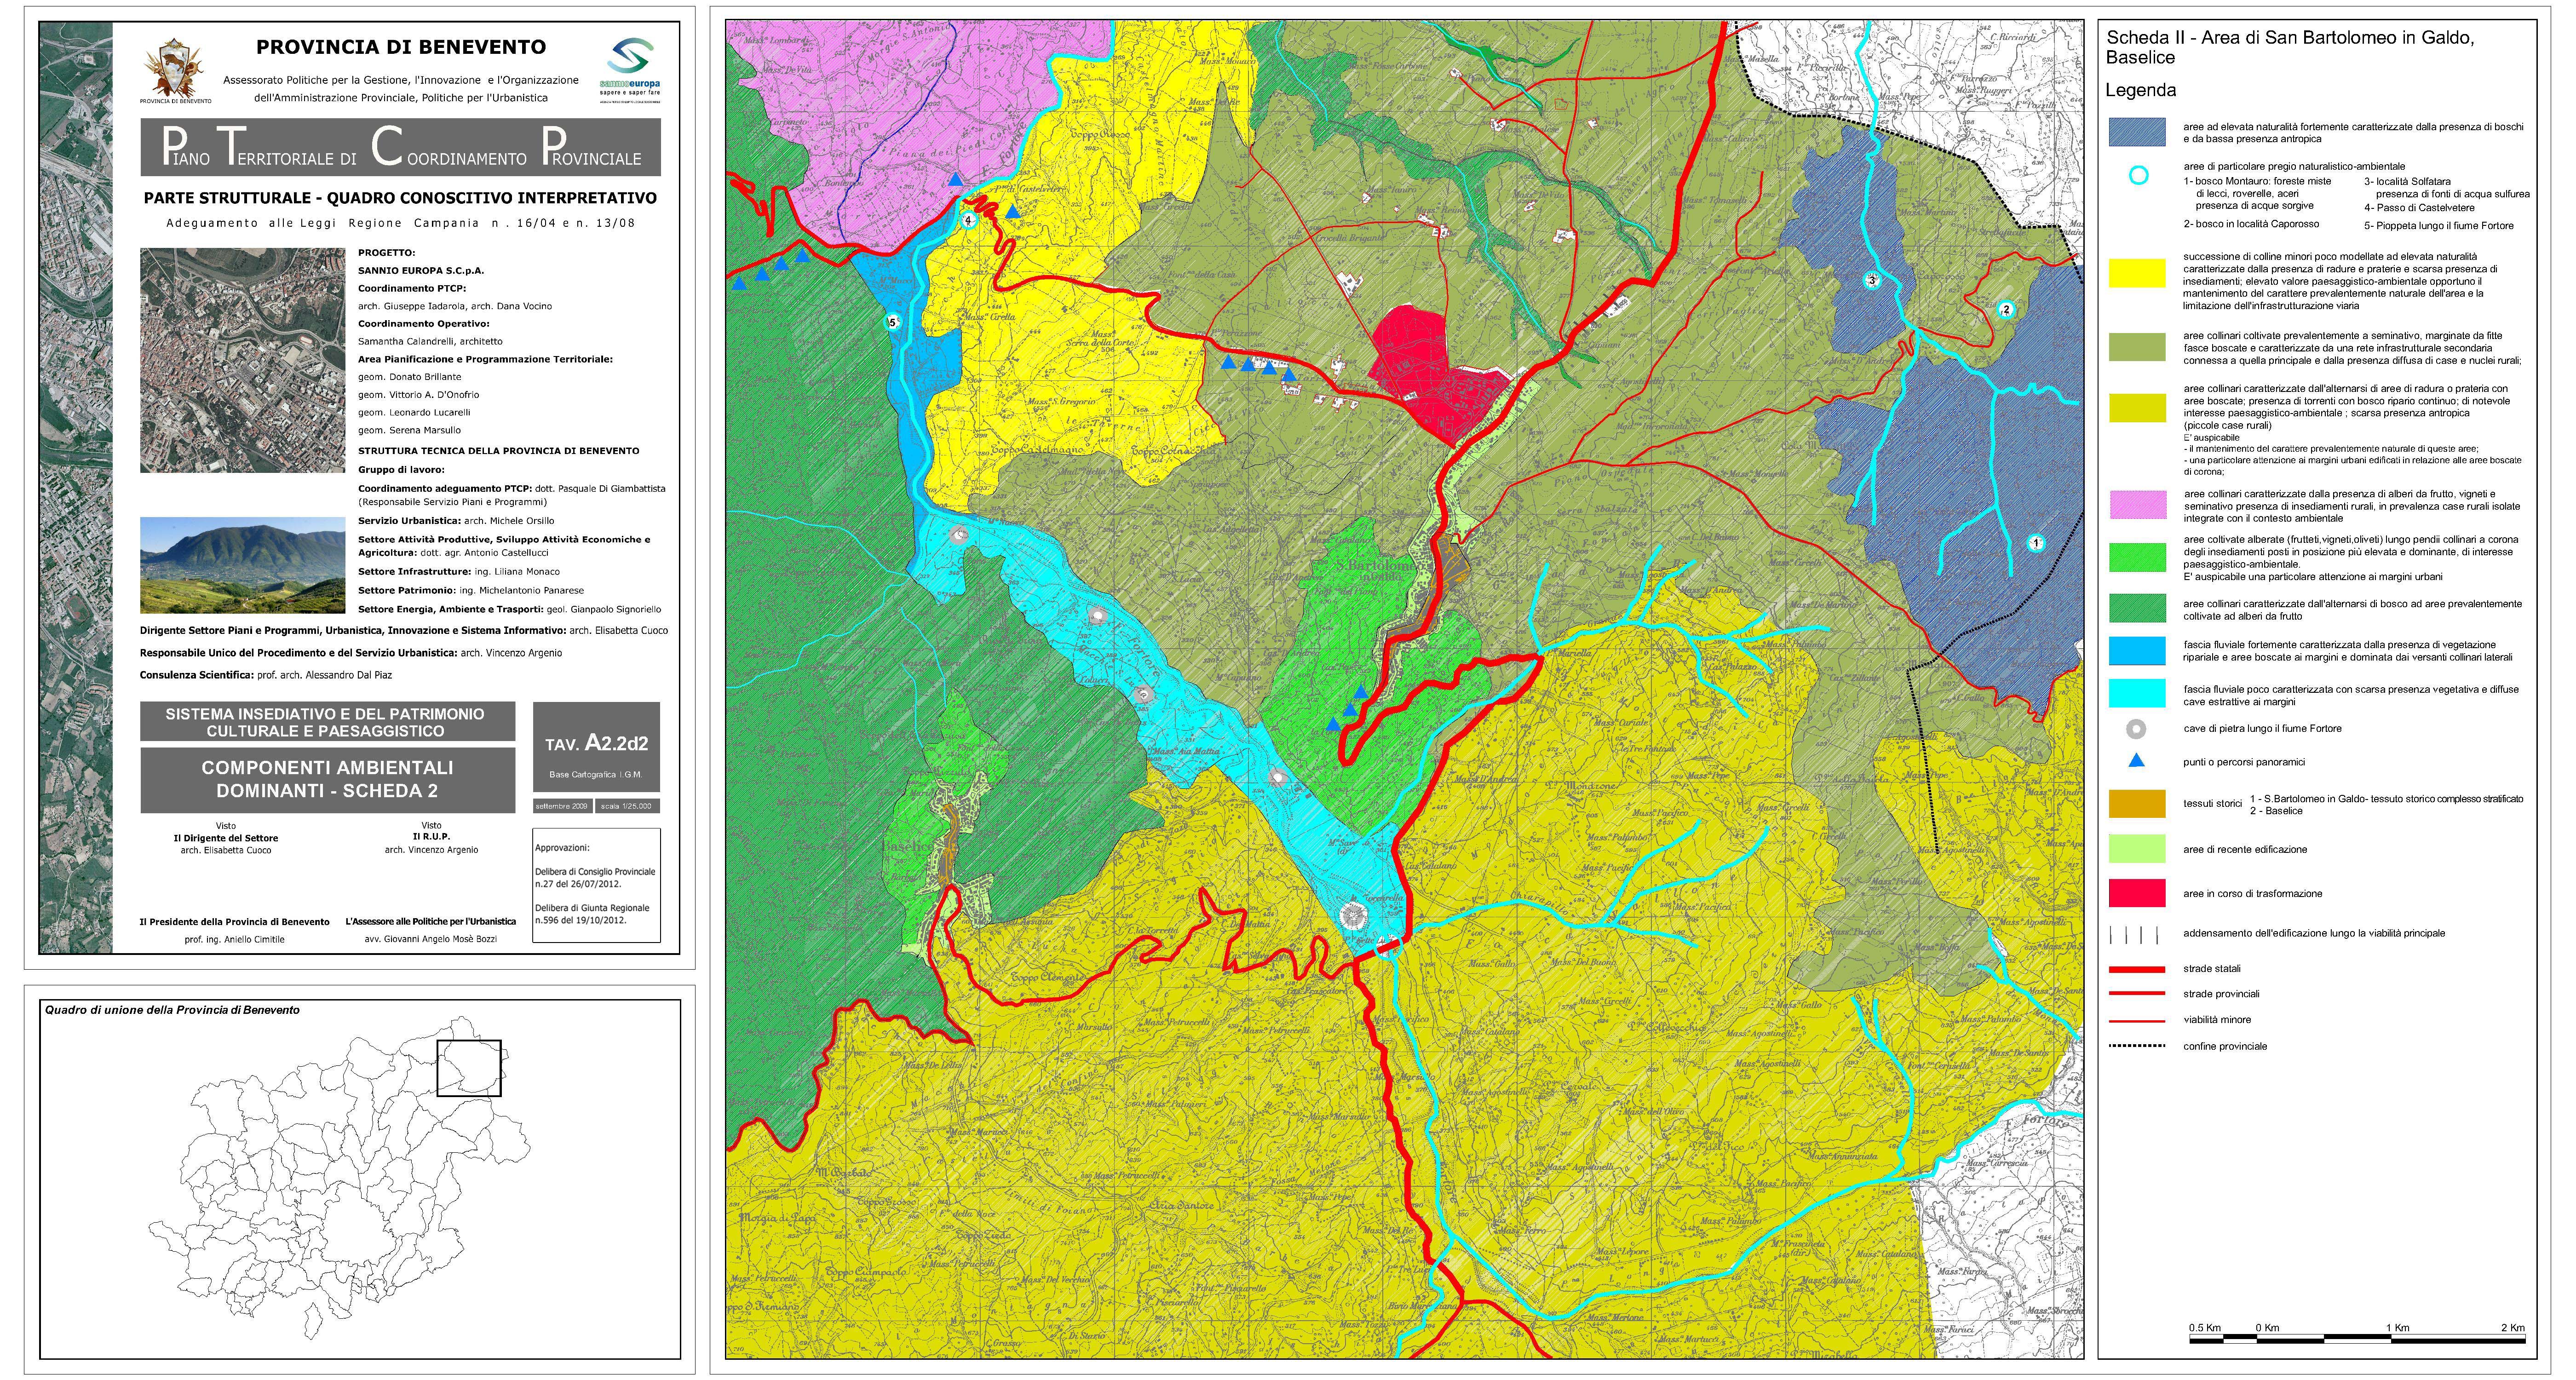2576x1380 pixels.
Task: Select the cyan fascia fluviale quarry swatch
Action: click(x=2137, y=693)
